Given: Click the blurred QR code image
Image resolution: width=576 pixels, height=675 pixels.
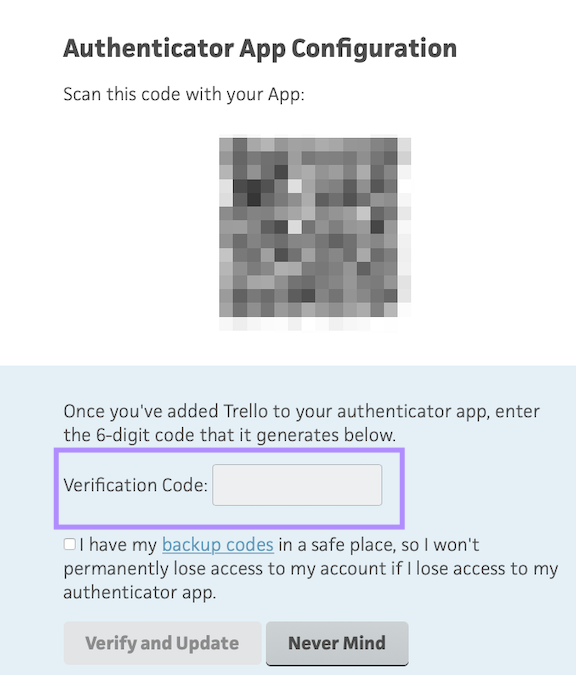Looking at the screenshot, I should click(x=315, y=233).
